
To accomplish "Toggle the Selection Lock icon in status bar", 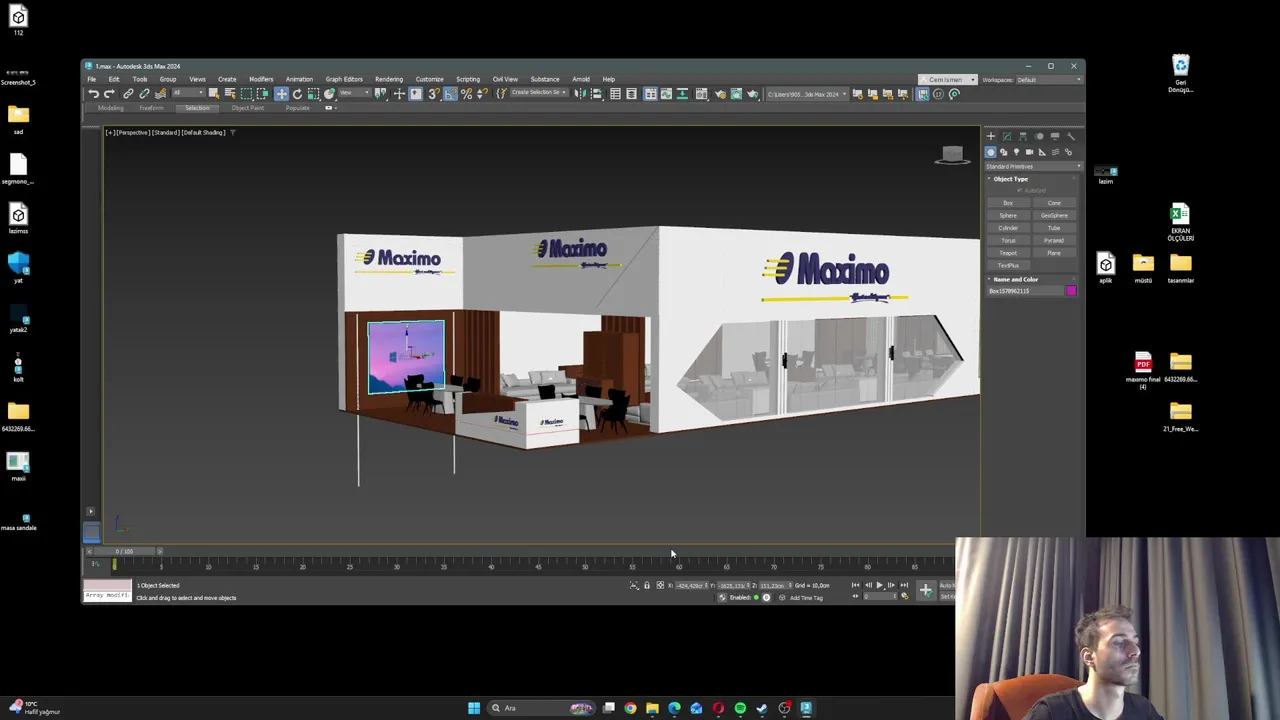I will pyautogui.click(x=646, y=585).
